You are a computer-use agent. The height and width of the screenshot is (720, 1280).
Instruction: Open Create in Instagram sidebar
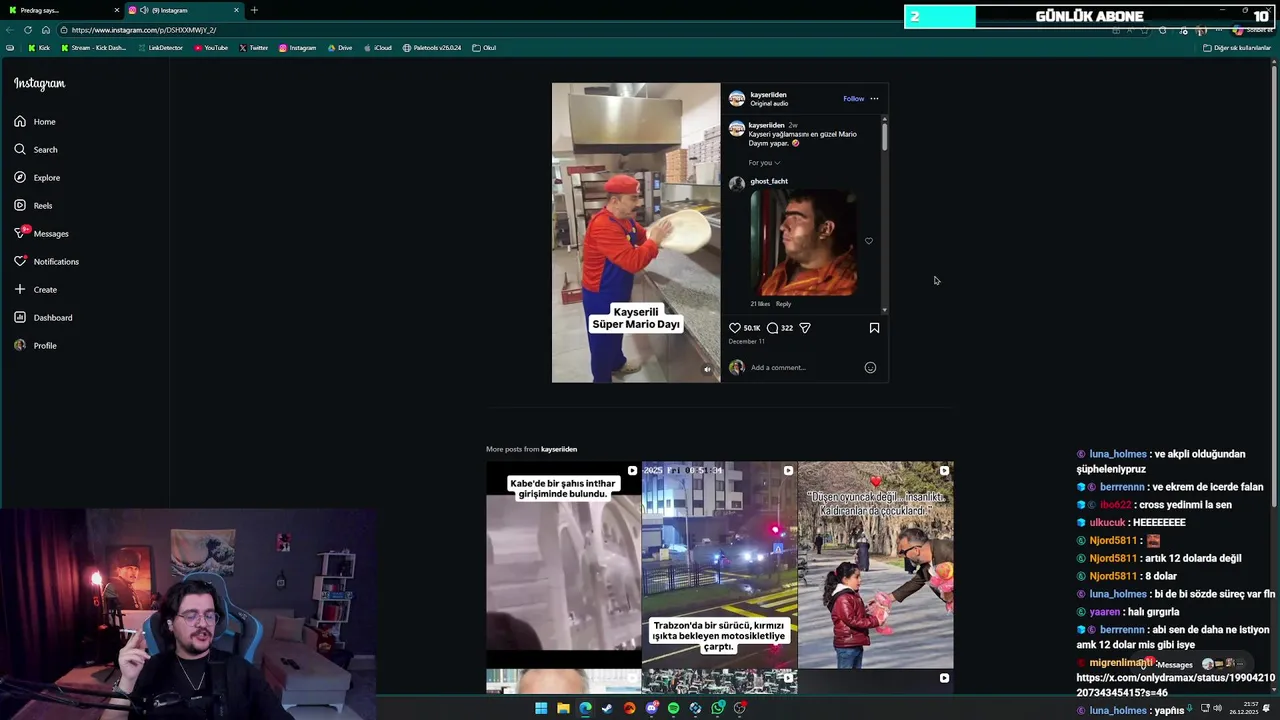tap(35, 290)
